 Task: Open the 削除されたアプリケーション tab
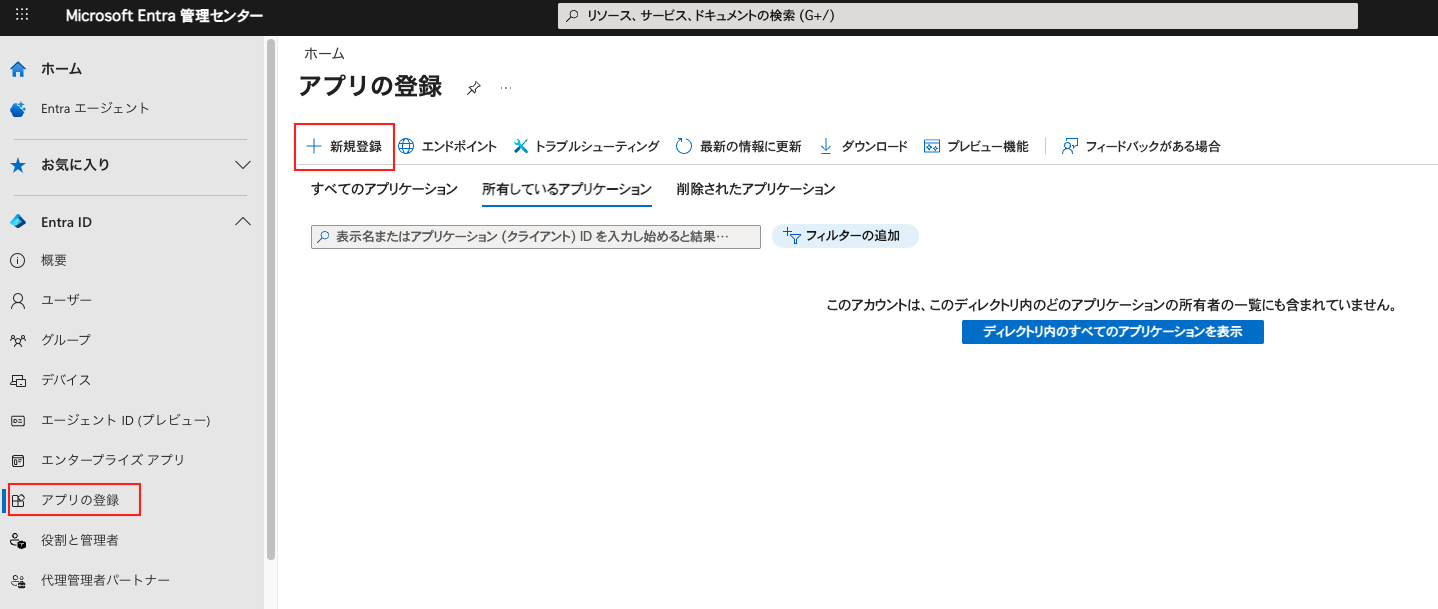[x=756, y=189]
